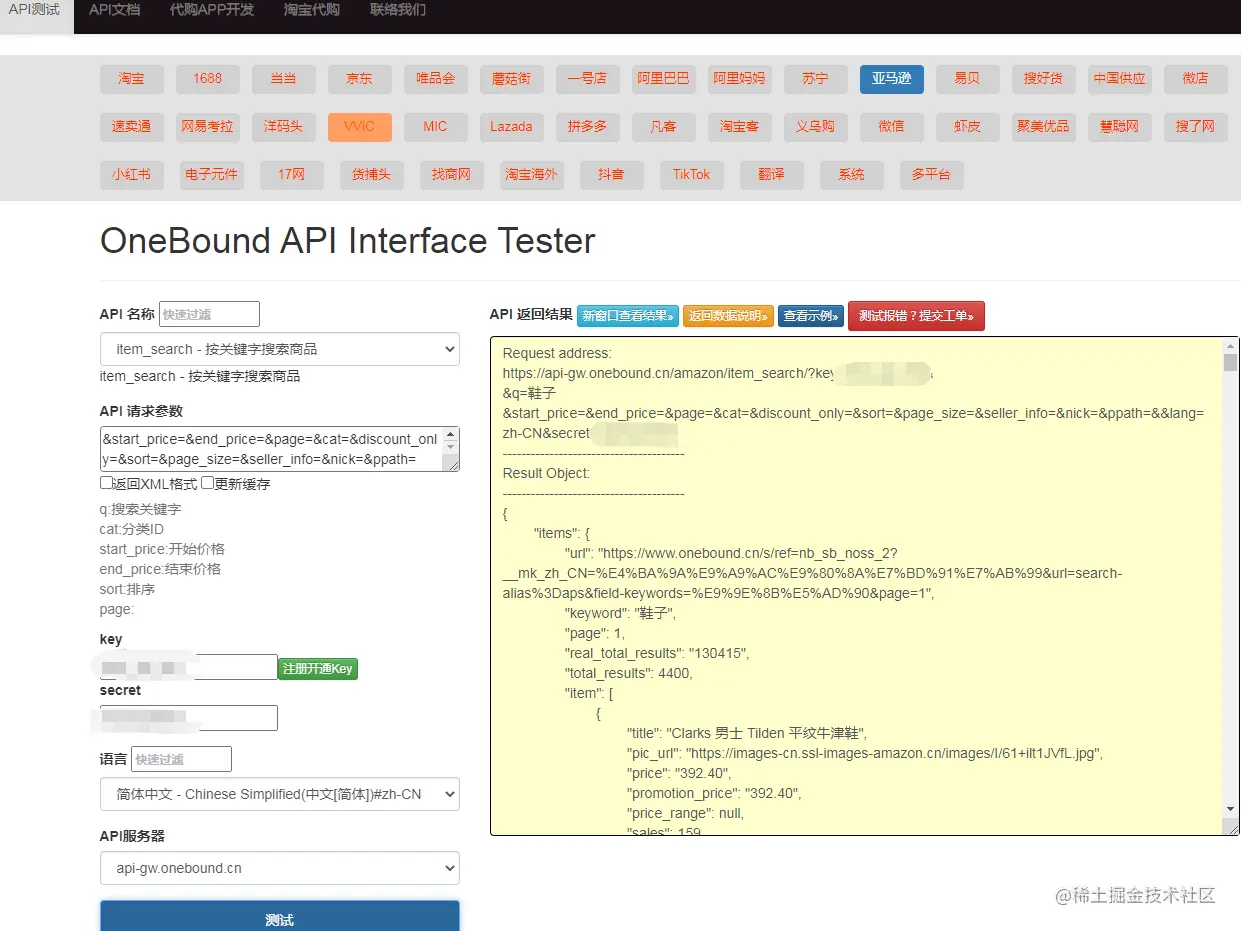This screenshot has height=931, width=1241.
Task: Select the 淘宝客 platform button
Action: pos(740,127)
